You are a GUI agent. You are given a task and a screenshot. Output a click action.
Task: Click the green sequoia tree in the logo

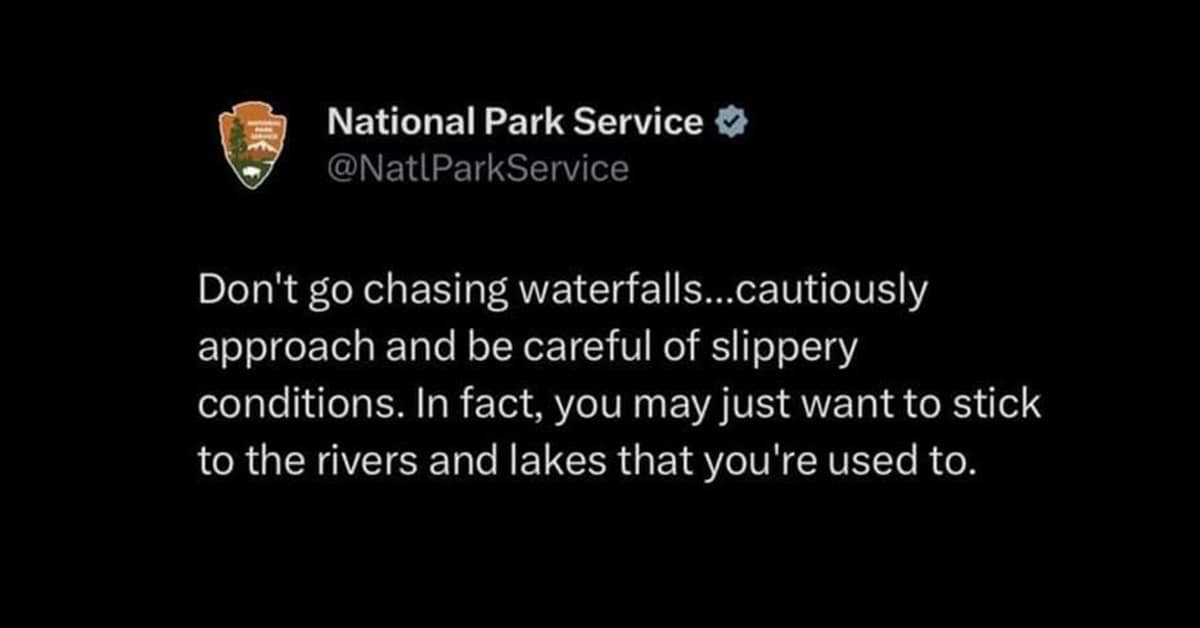pos(237,141)
